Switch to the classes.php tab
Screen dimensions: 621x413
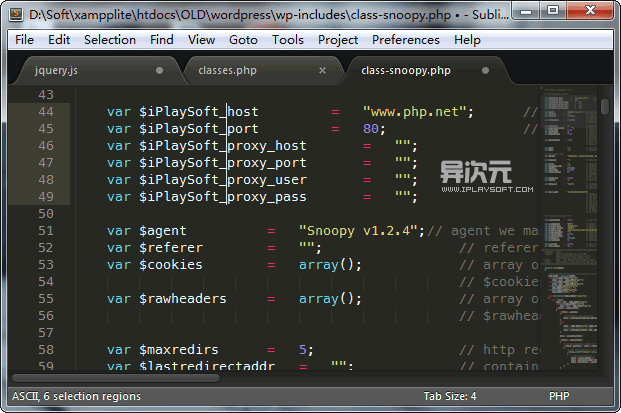227,71
